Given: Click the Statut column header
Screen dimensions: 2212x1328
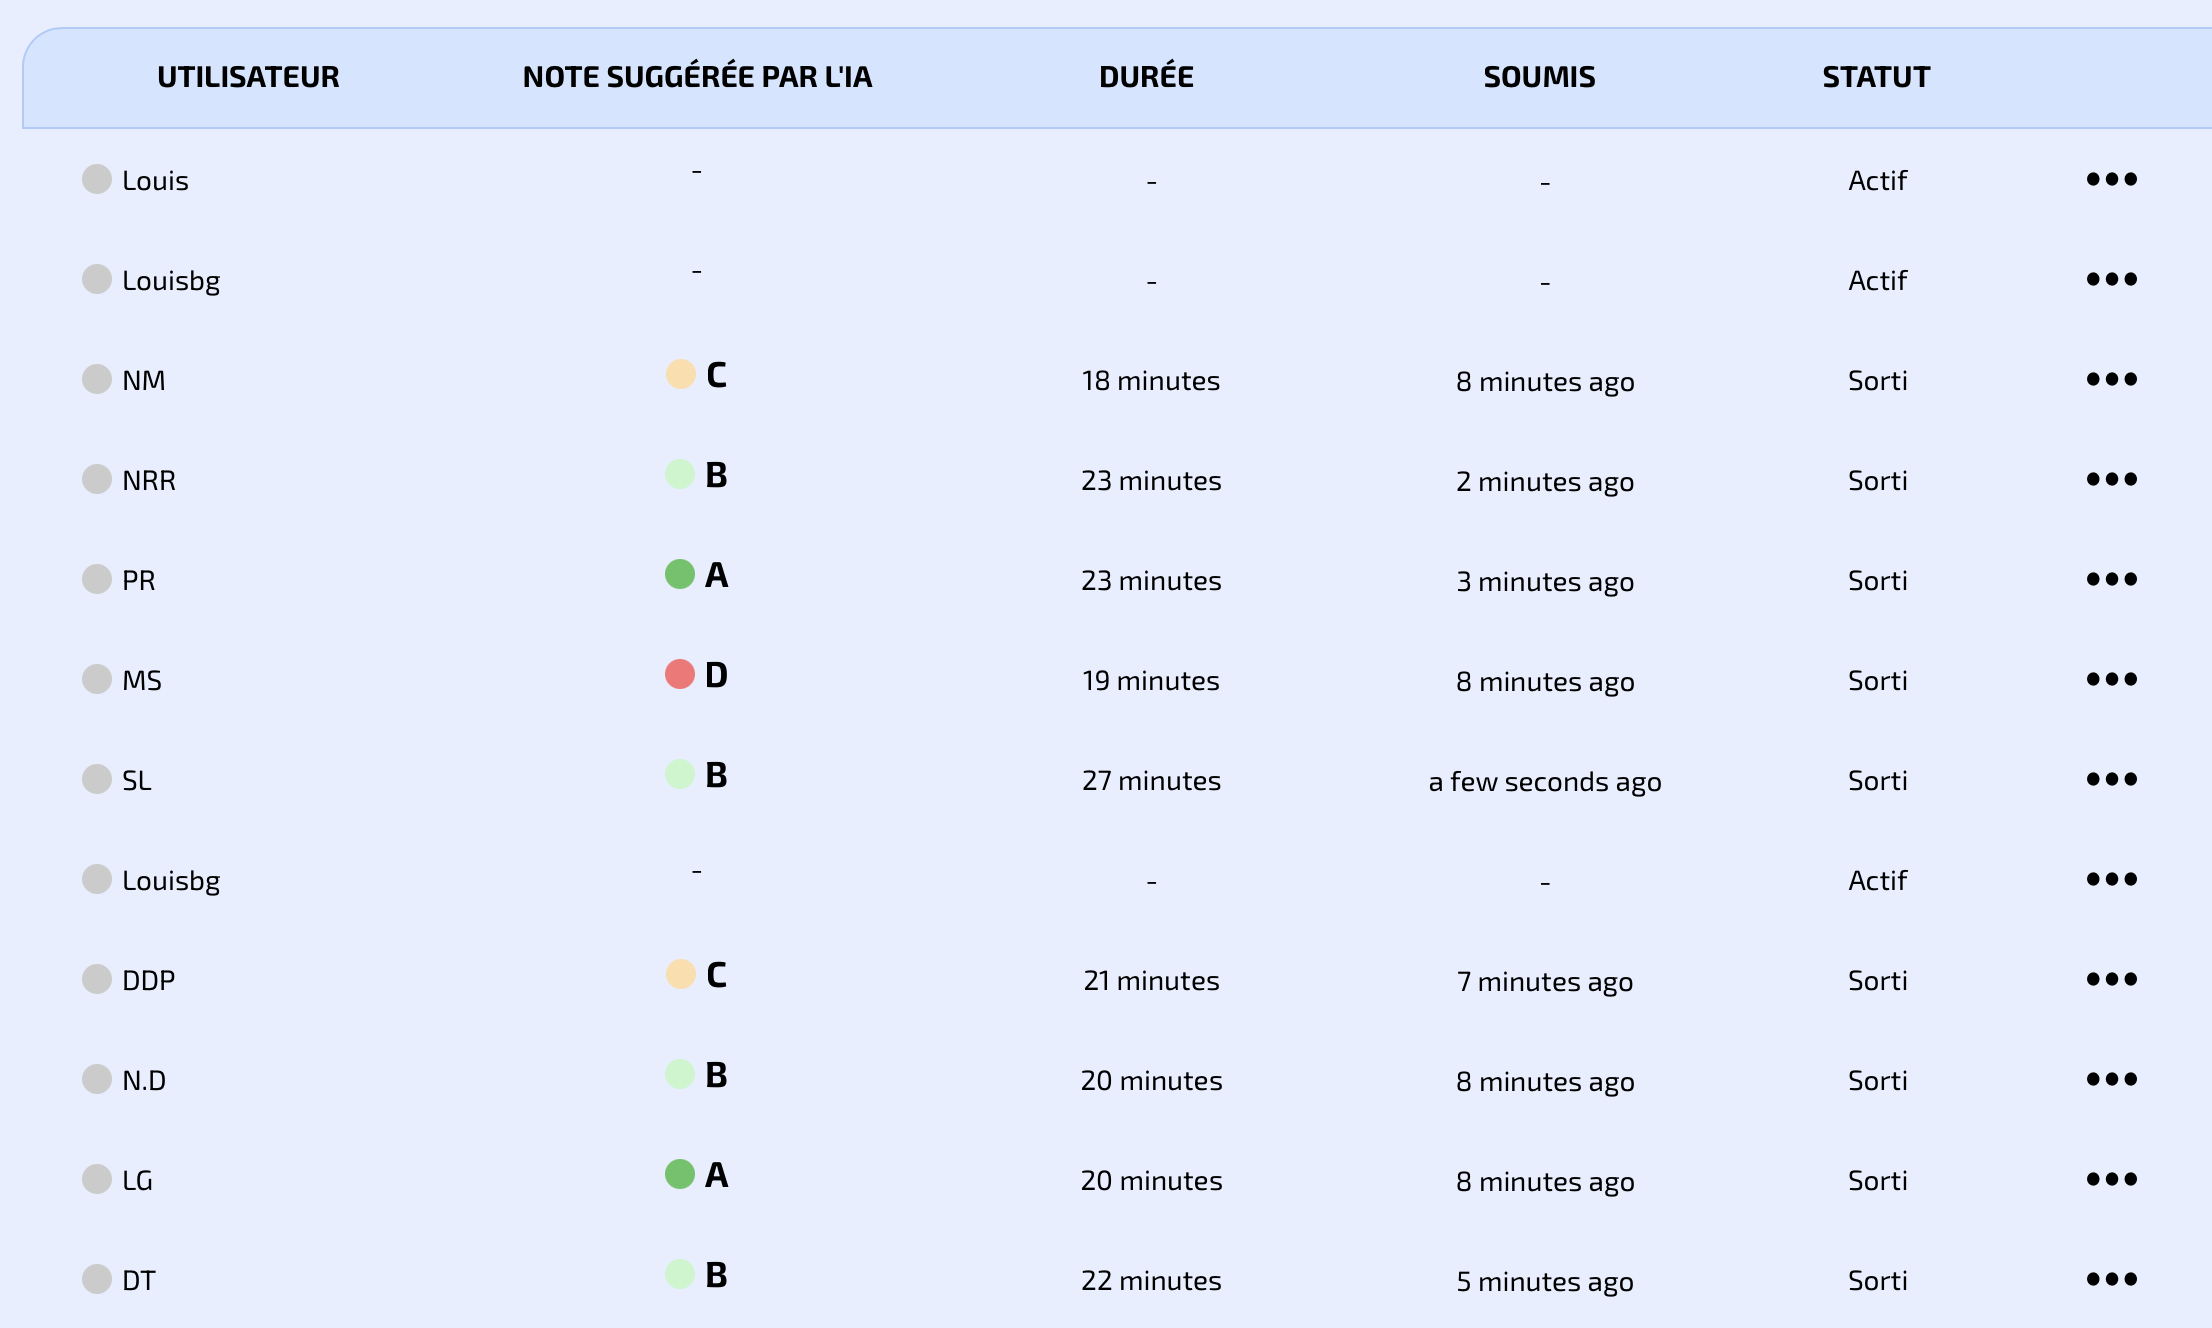Looking at the screenshot, I should [x=1876, y=77].
